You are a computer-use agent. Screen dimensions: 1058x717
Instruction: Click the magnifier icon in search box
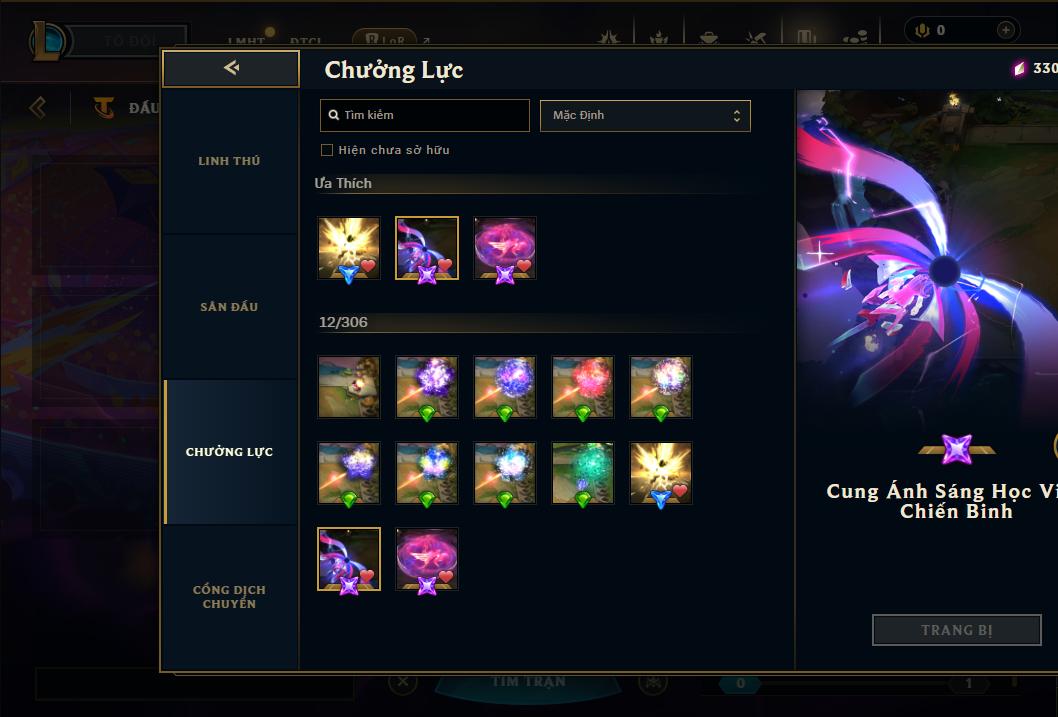(333, 115)
